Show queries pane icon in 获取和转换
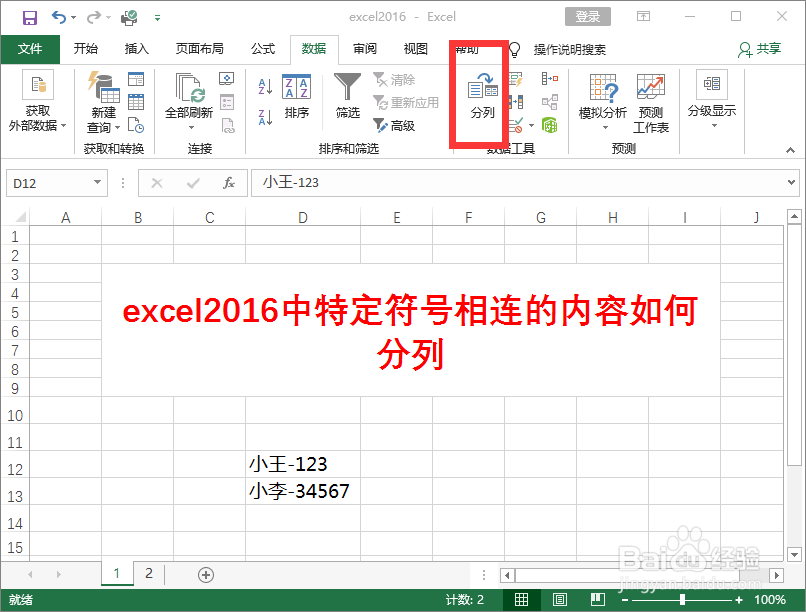 click(x=136, y=79)
